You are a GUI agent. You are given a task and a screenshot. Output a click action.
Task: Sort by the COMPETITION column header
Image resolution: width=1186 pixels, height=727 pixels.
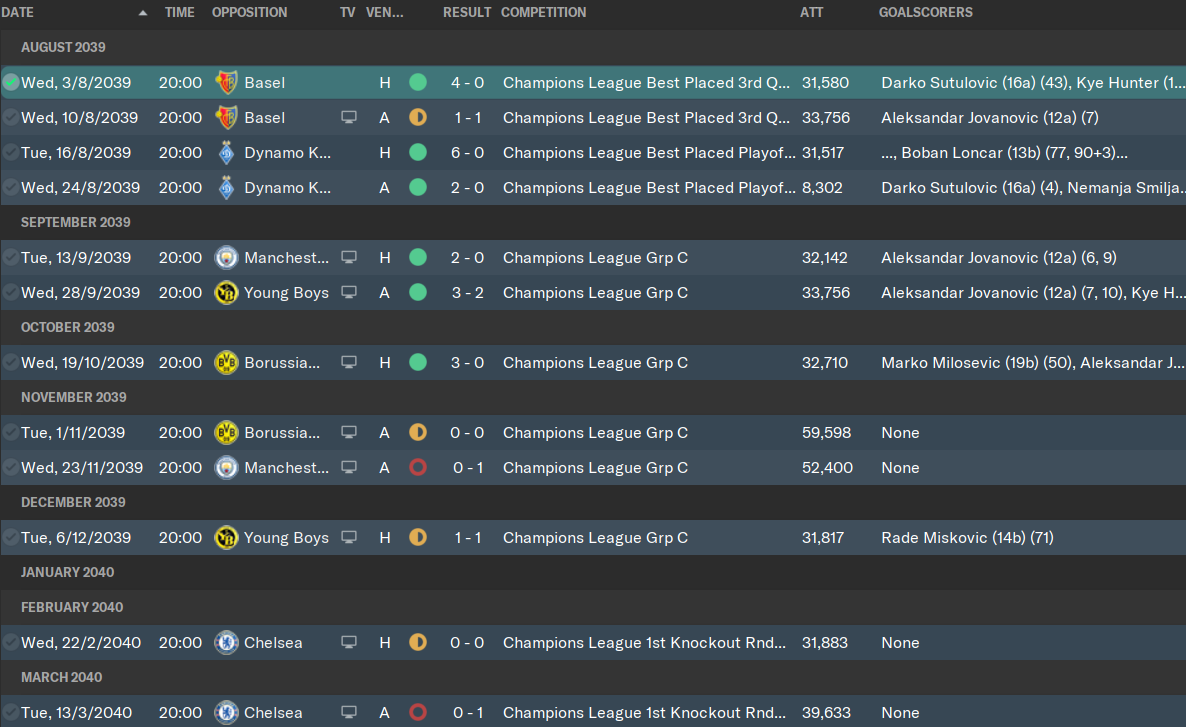543,13
